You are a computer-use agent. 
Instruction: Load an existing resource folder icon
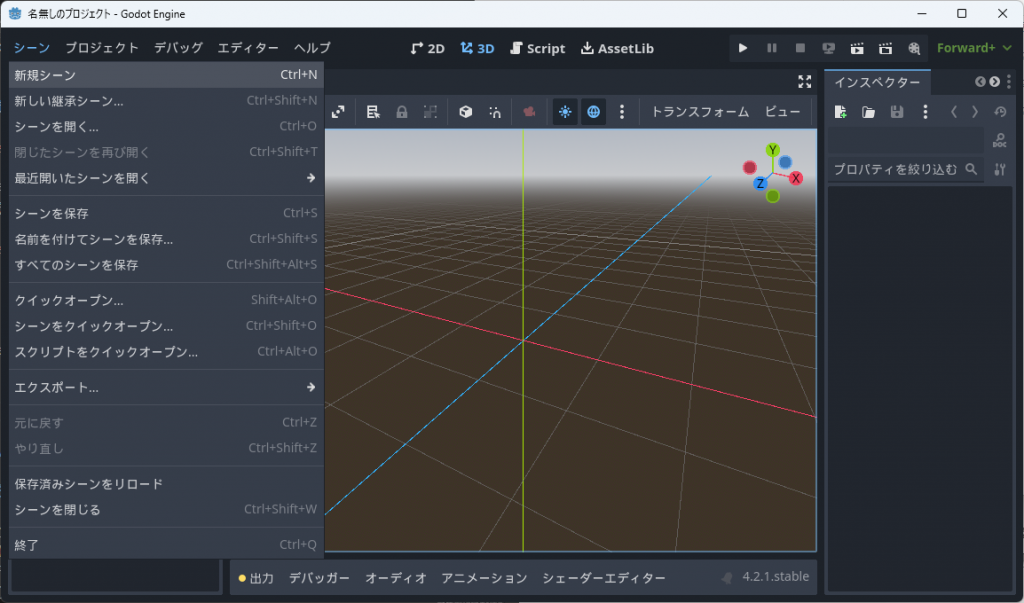pos(868,112)
